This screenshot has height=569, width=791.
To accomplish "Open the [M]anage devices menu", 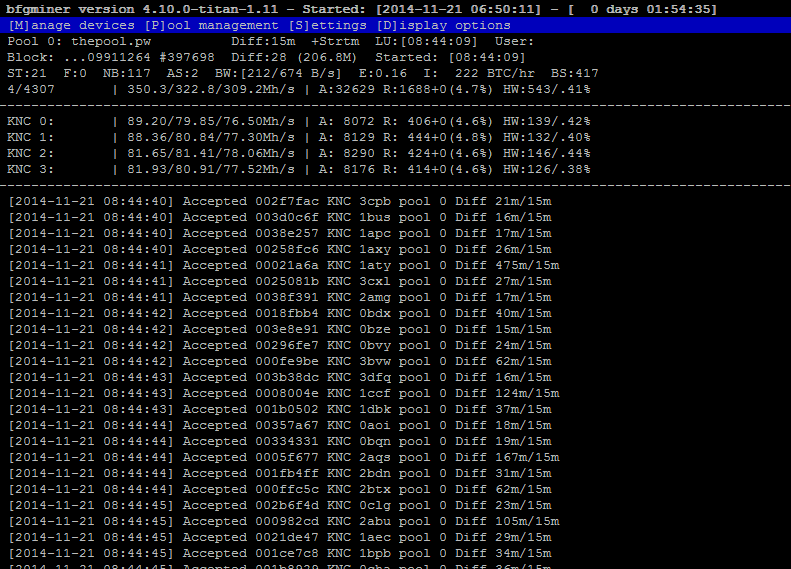I will (71, 25).
